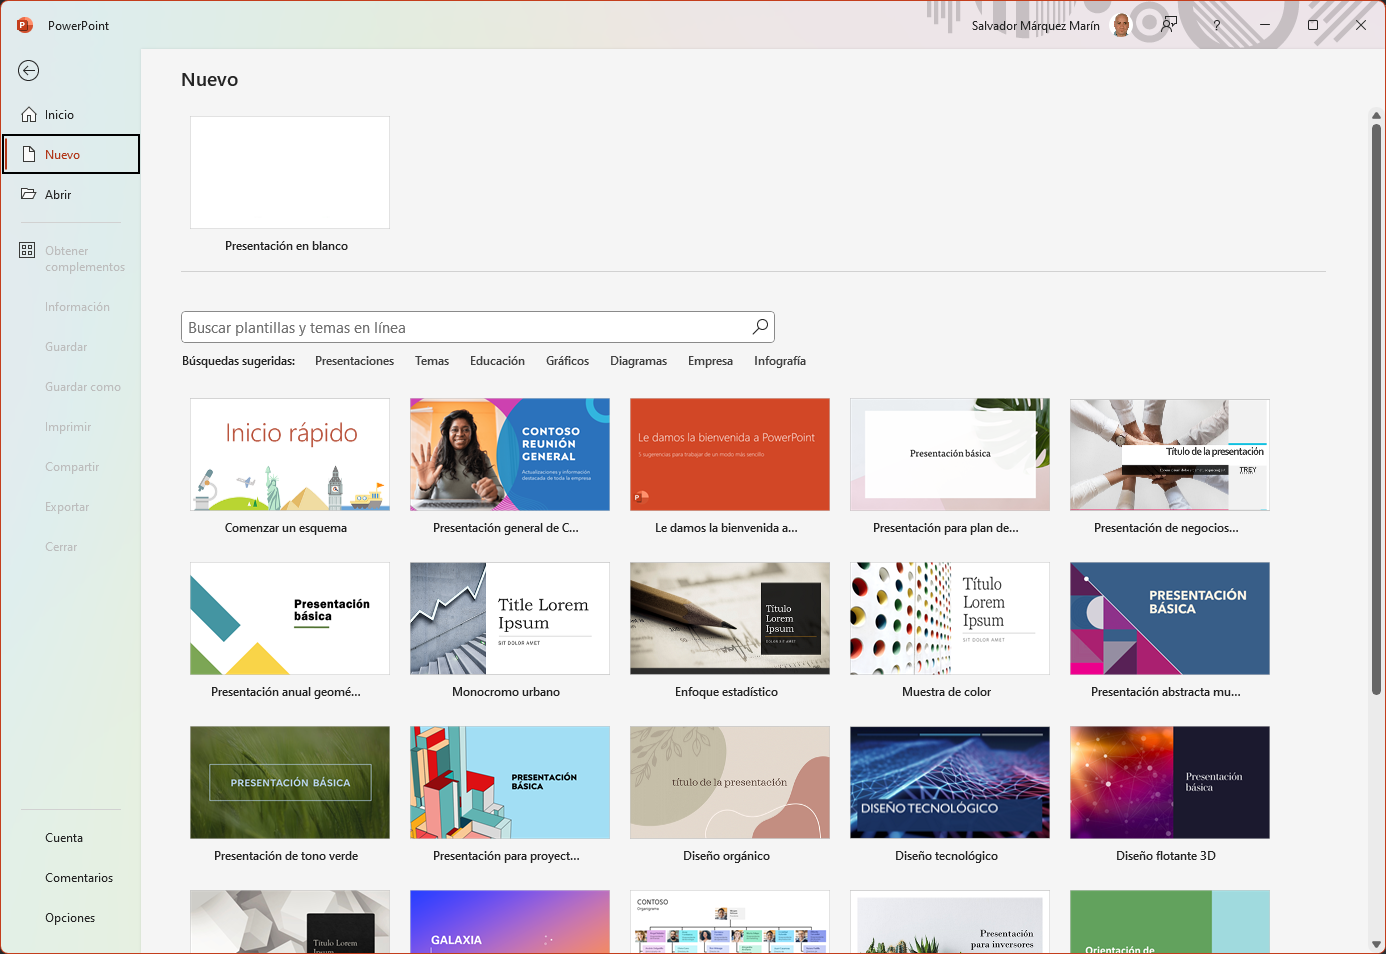Search suggested term Presentaciones
The height and width of the screenshot is (954, 1386).
click(354, 361)
